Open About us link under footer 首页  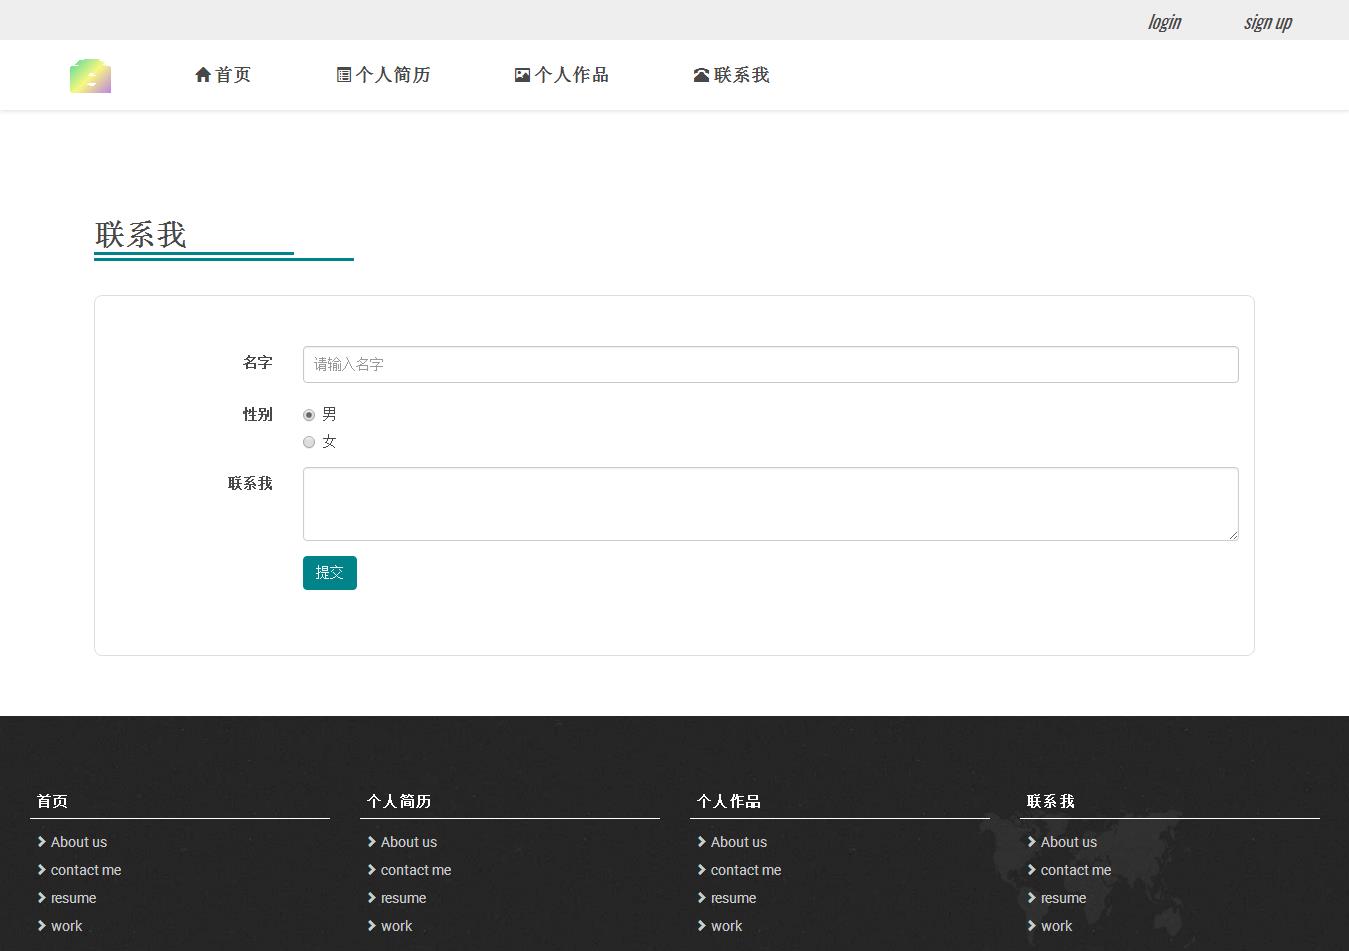coord(79,842)
